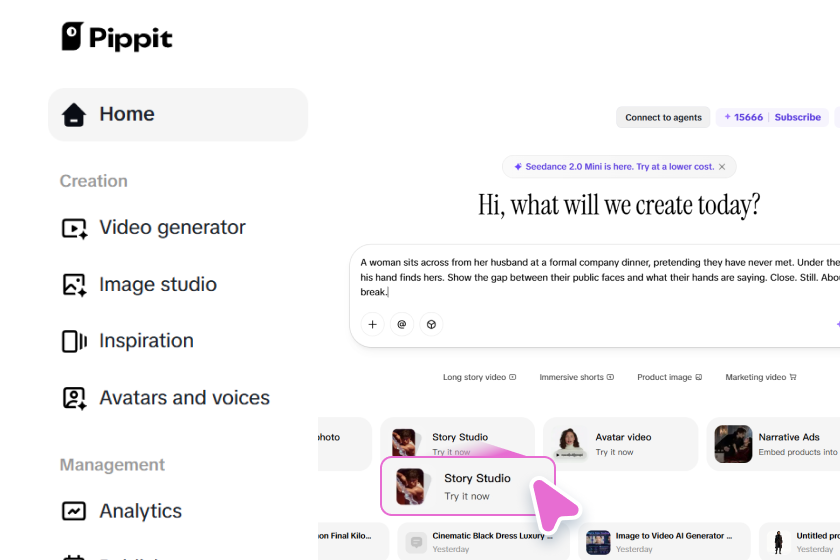
Task: Click the Image studio icon
Action: pos(74,285)
